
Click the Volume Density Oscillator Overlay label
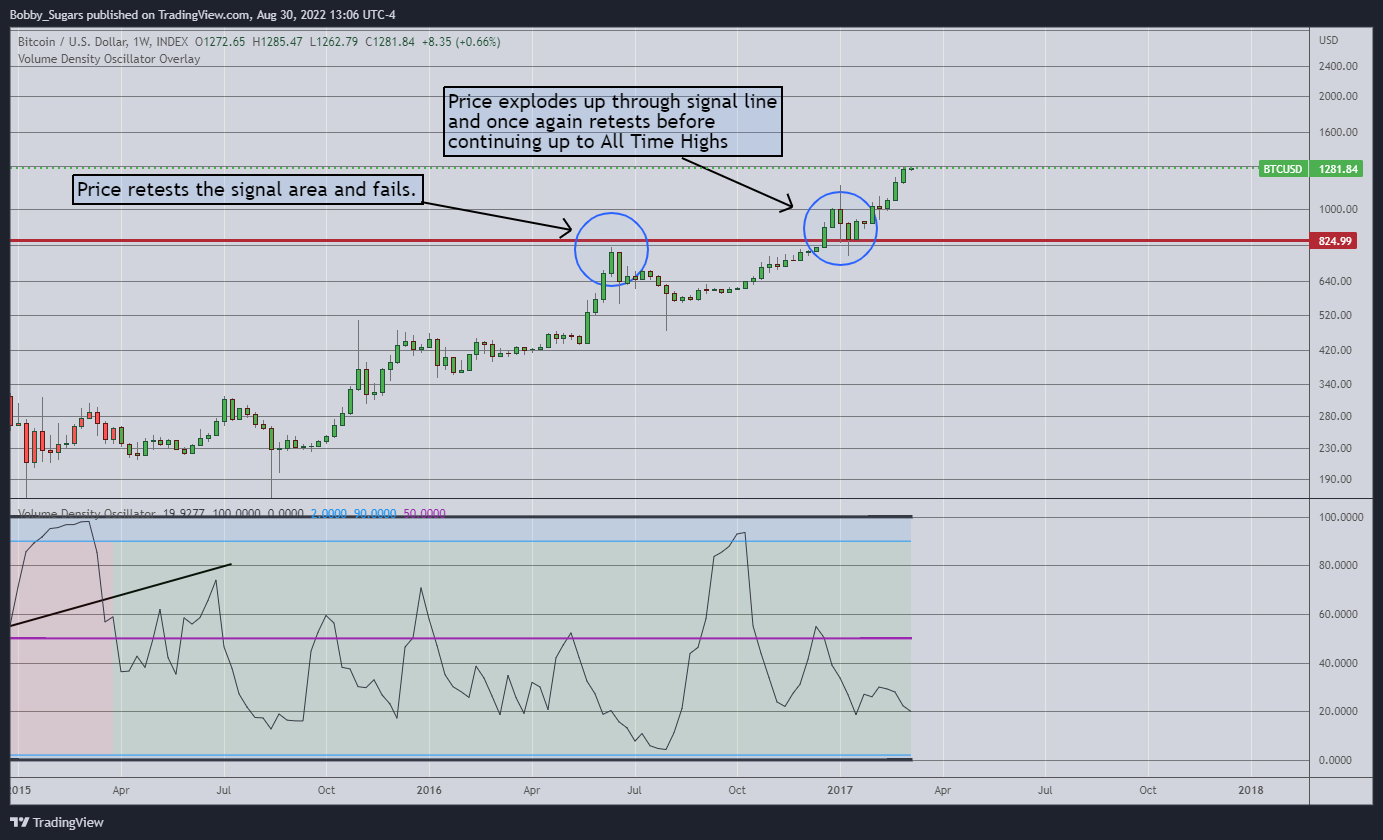pyautogui.click(x=110, y=59)
